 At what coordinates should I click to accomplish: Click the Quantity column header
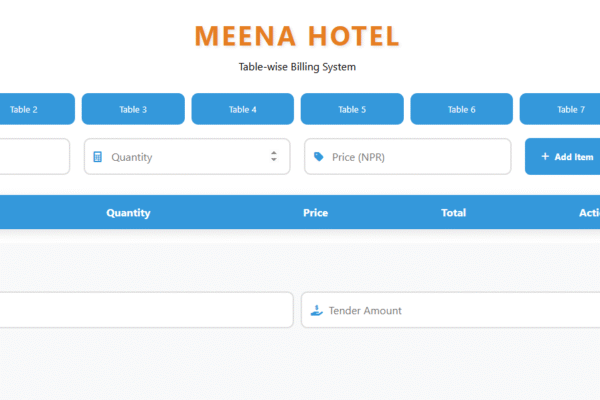pyautogui.click(x=128, y=212)
